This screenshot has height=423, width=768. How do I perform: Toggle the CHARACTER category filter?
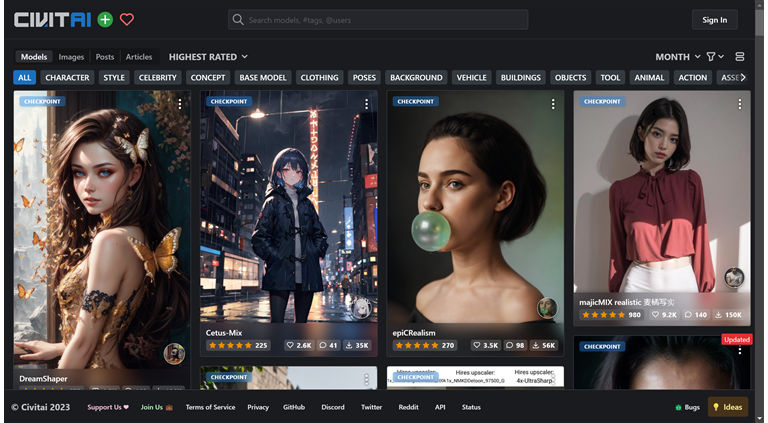[x=67, y=77]
